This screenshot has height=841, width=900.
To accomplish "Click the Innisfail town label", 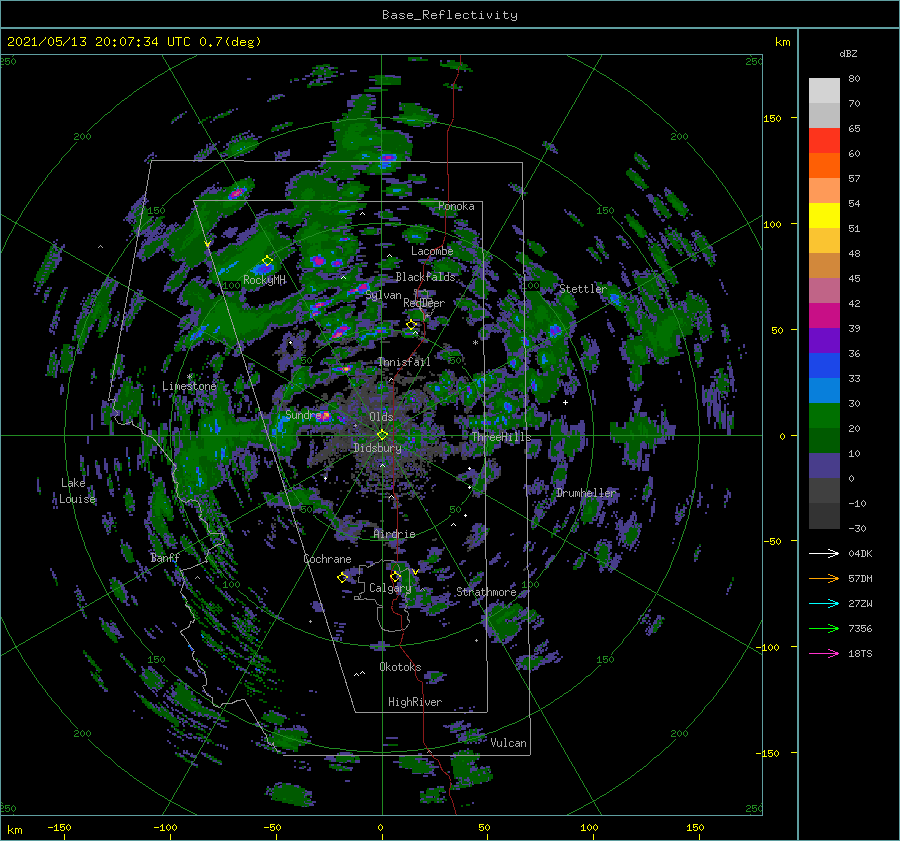I will 404,362.
